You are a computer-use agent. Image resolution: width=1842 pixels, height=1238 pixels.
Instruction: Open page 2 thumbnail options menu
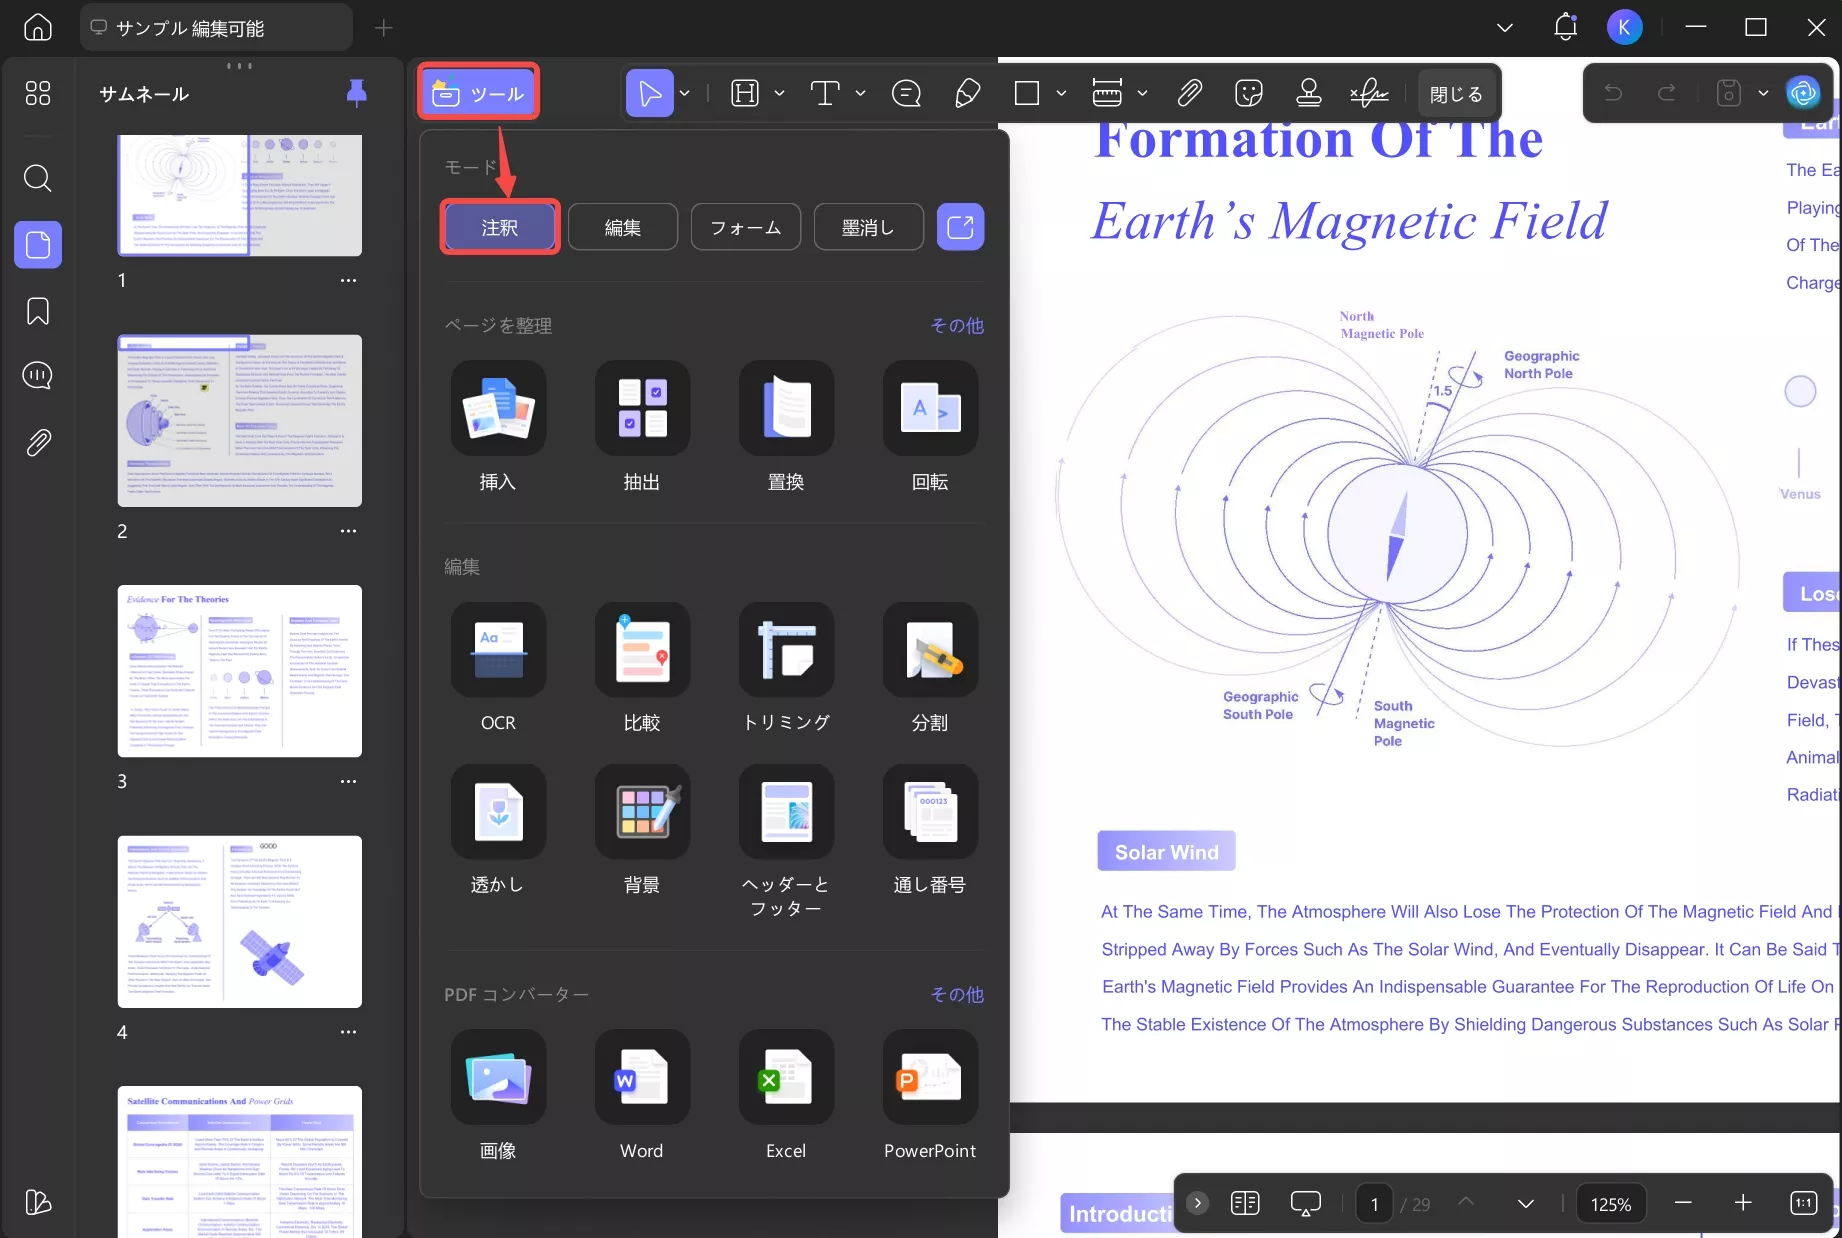[348, 531]
